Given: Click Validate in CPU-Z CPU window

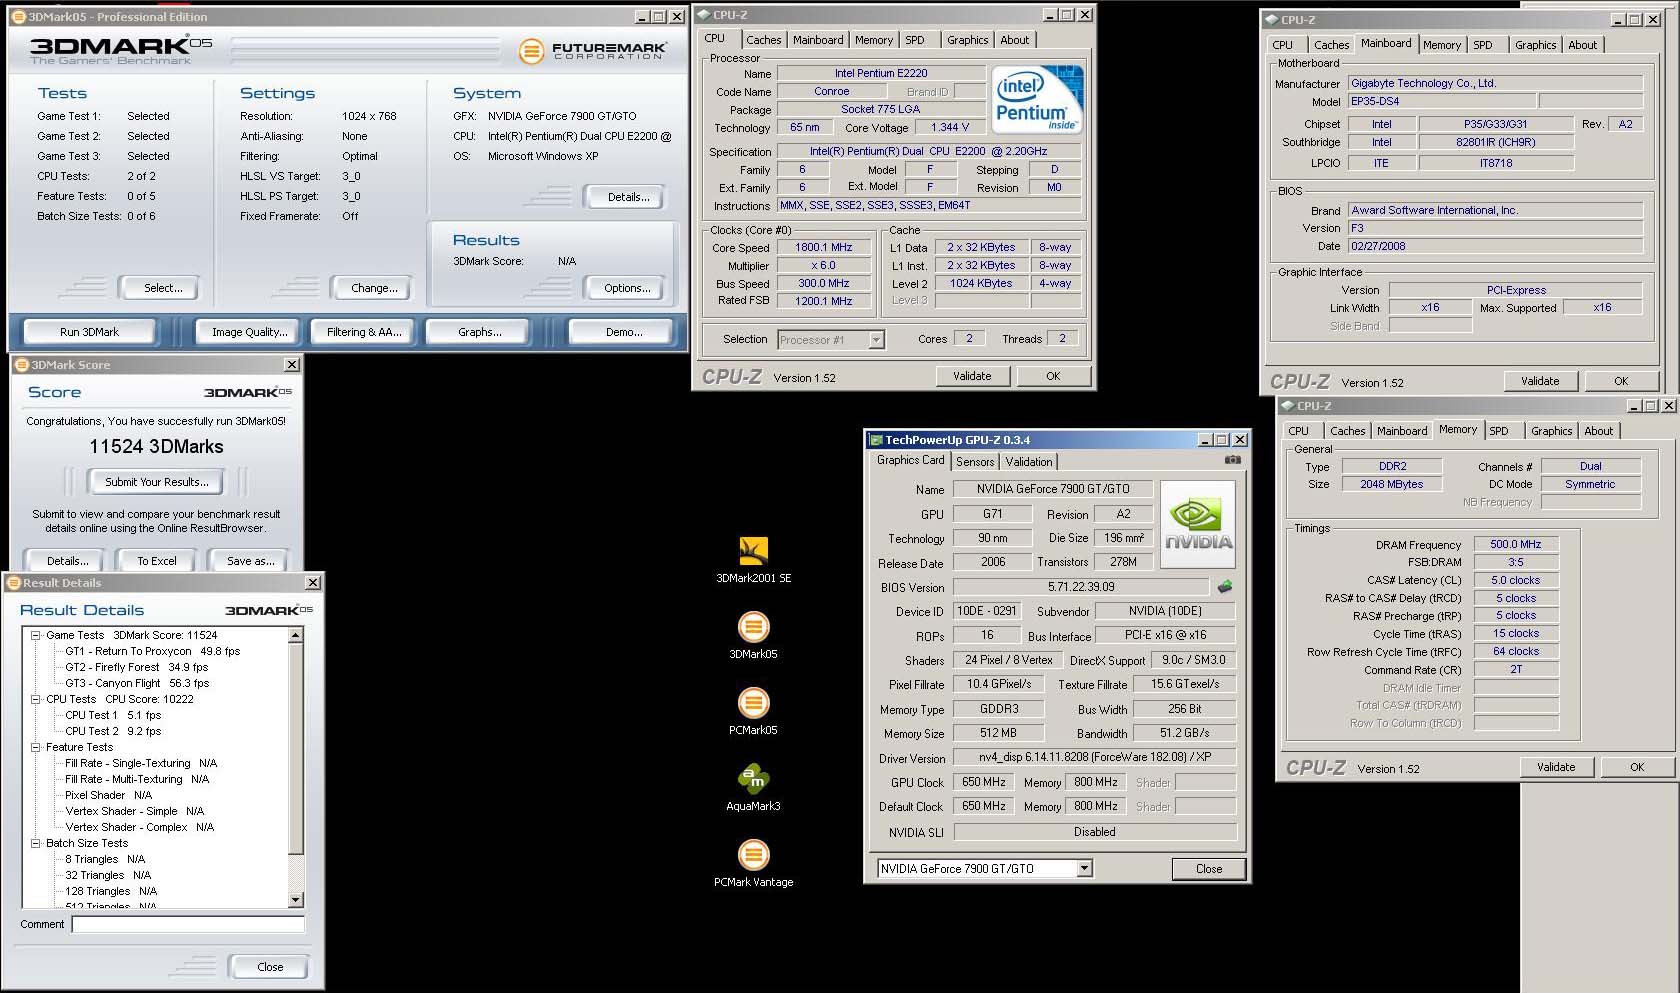Looking at the screenshot, I should [972, 376].
